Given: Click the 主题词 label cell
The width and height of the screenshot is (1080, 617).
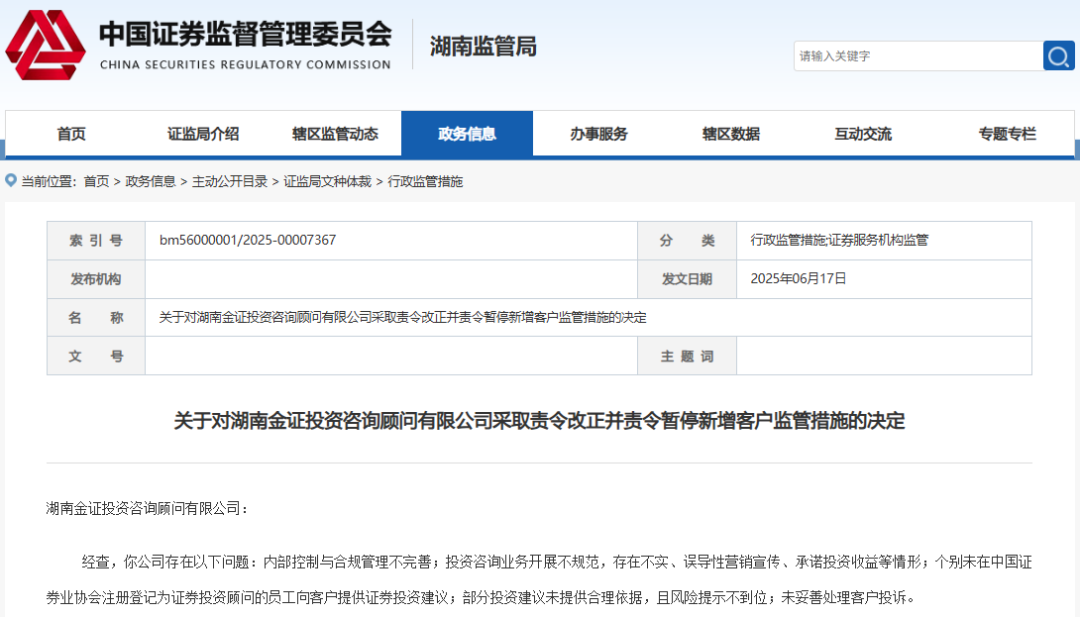Looking at the screenshot, I should [687, 356].
